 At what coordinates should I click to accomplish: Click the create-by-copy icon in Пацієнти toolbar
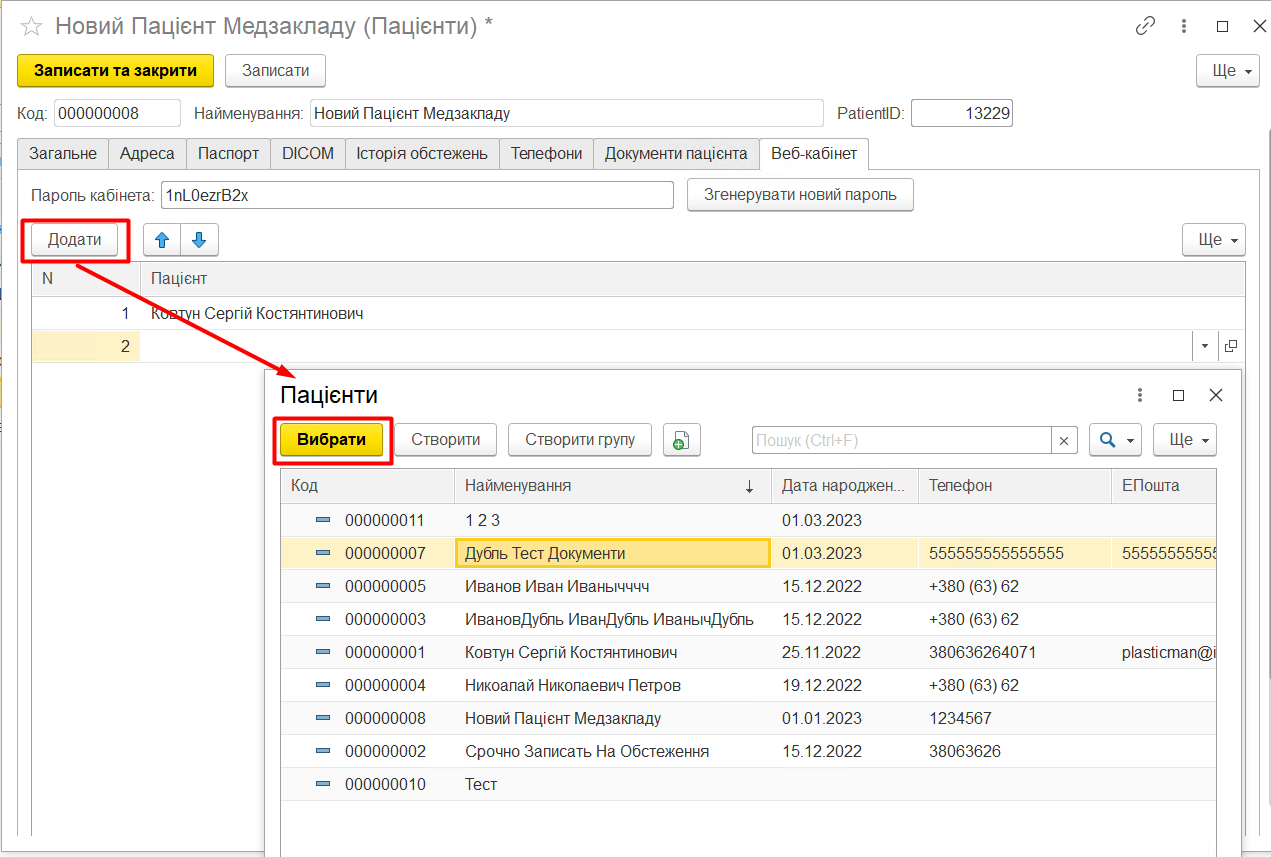(x=681, y=440)
